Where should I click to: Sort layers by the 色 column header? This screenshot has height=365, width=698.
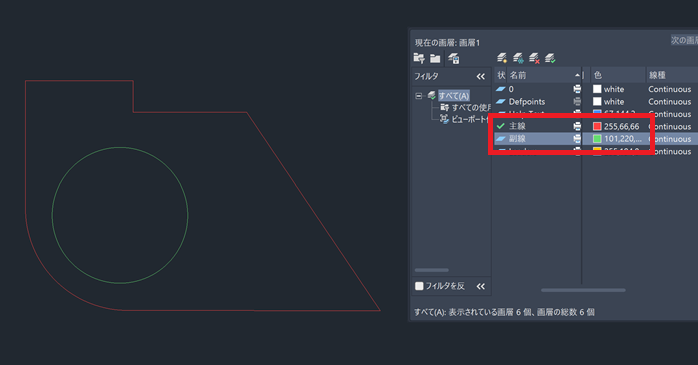pos(618,75)
